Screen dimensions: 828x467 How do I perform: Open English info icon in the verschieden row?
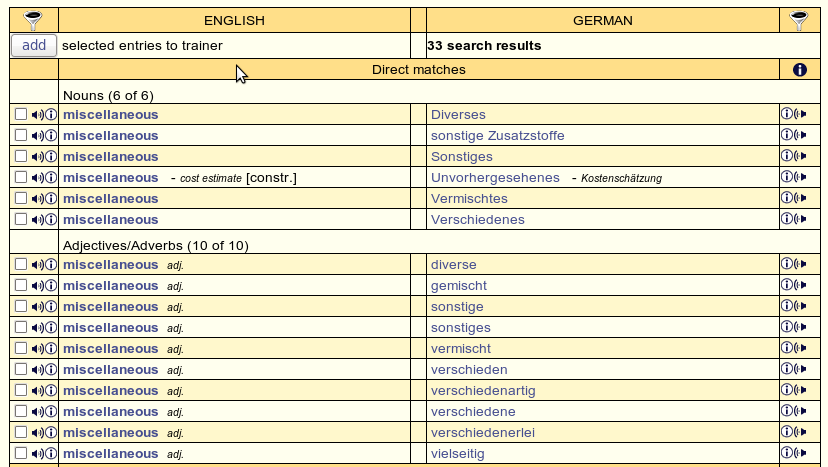[51, 370]
